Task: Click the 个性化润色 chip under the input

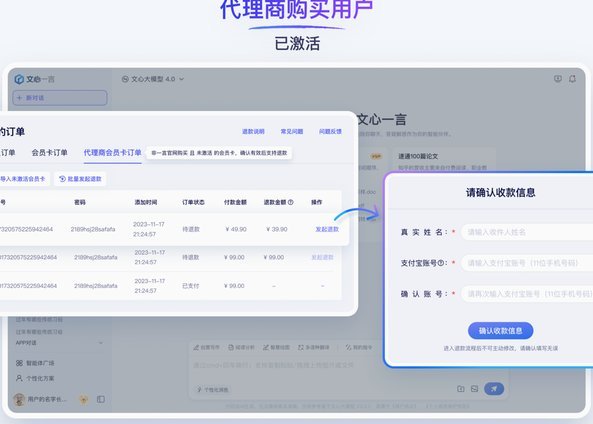Action: 213,390
